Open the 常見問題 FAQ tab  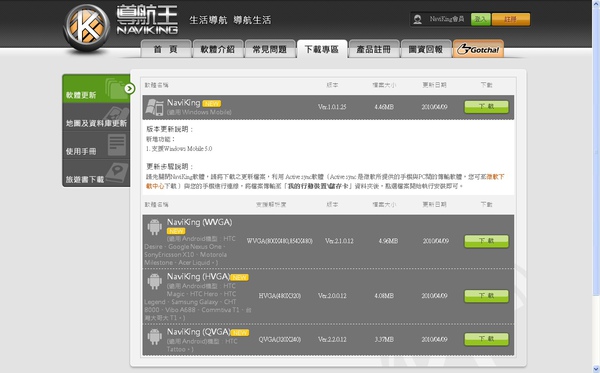click(270, 49)
